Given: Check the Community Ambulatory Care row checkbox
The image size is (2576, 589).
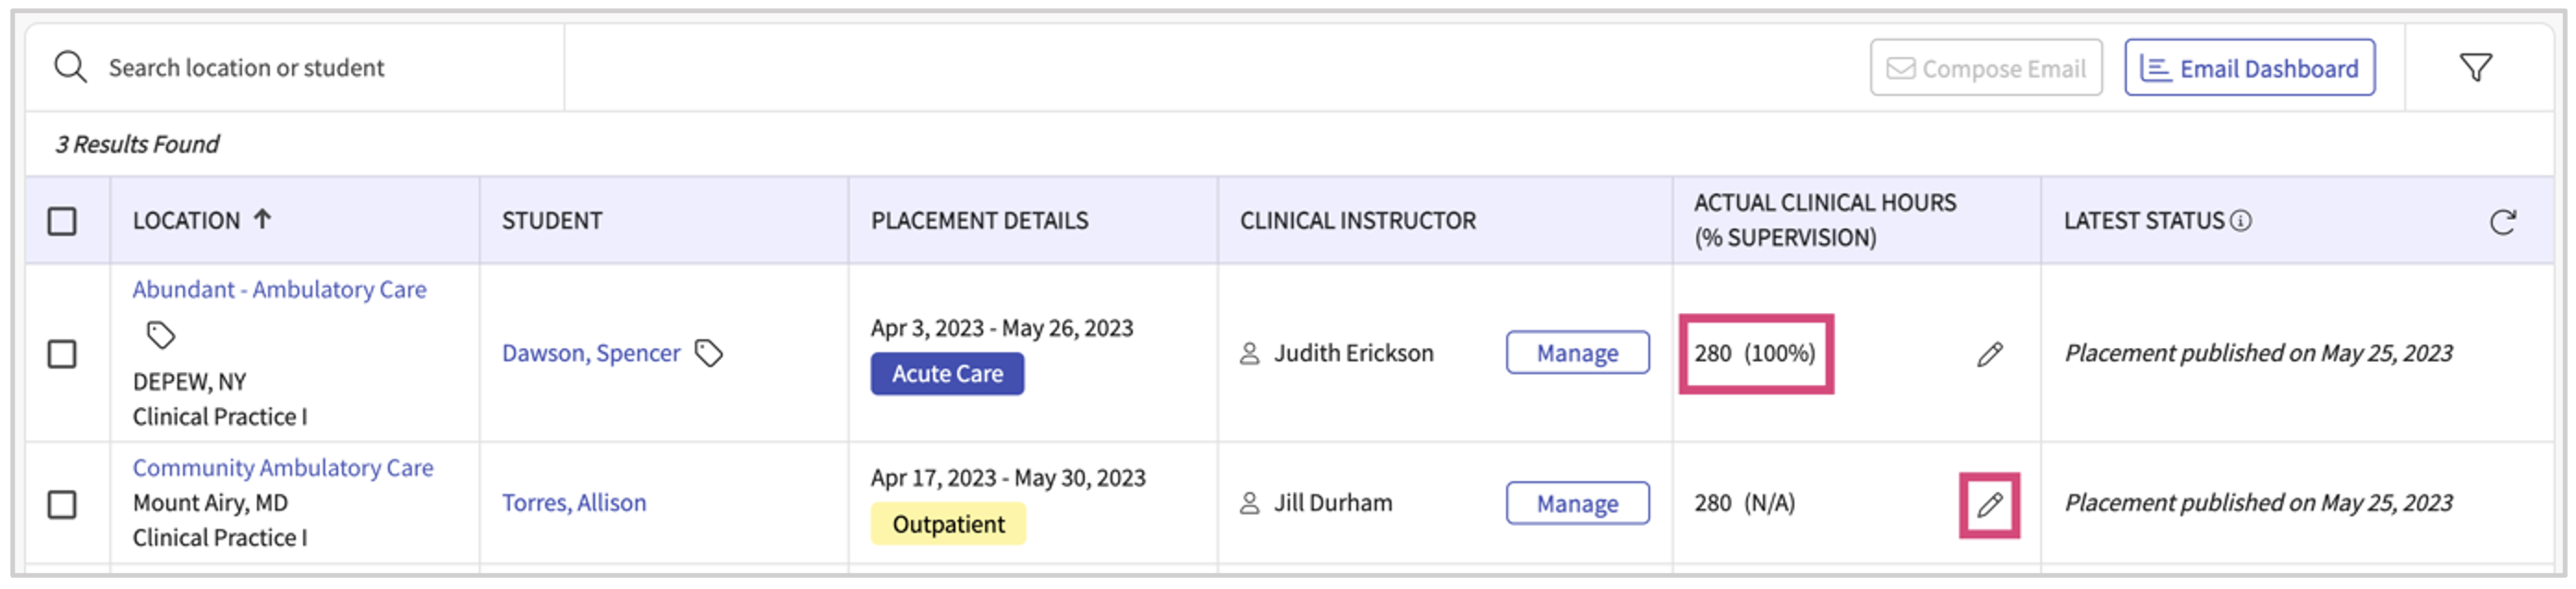Looking at the screenshot, I should tap(62, 504).
